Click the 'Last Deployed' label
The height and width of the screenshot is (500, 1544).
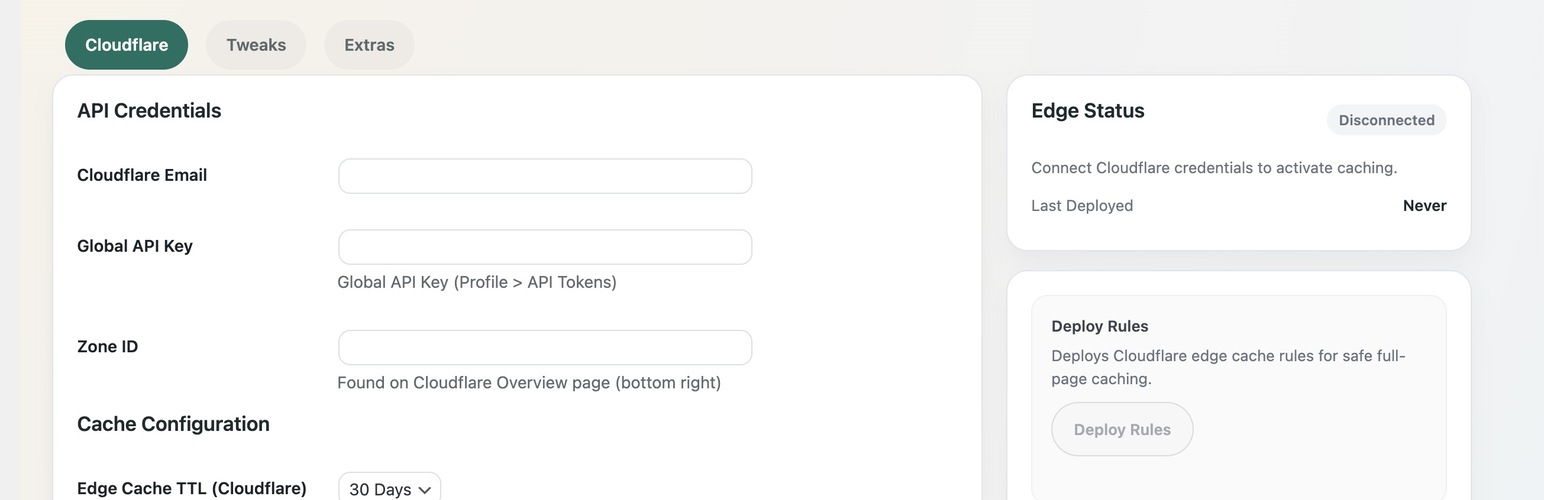pyautogui.click(x=1082, y=206)
